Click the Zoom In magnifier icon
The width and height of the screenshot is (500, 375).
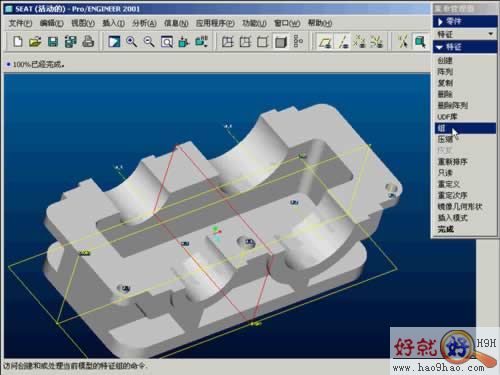(x=132, y=42)
